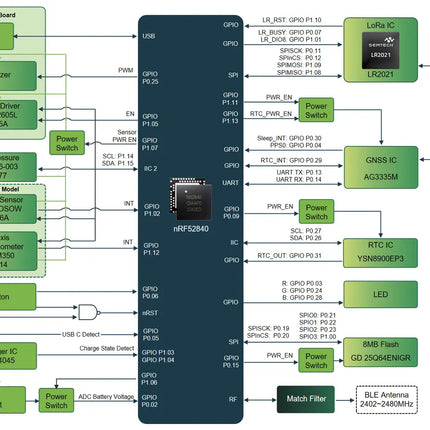Click the Power Switch driven by RTC_PWR_EN
The image size is (430, 430).
click(316, 110)
